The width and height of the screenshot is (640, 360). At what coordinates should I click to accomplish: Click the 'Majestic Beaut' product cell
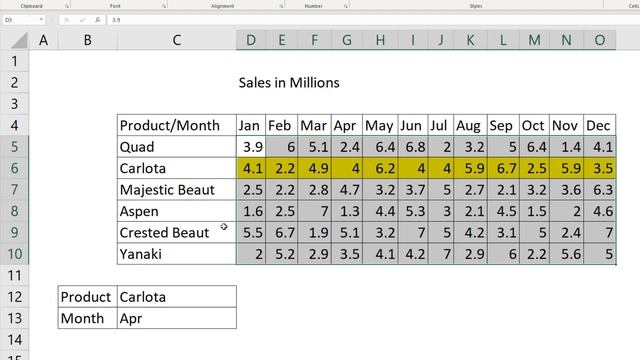click(x=177, y=190)
